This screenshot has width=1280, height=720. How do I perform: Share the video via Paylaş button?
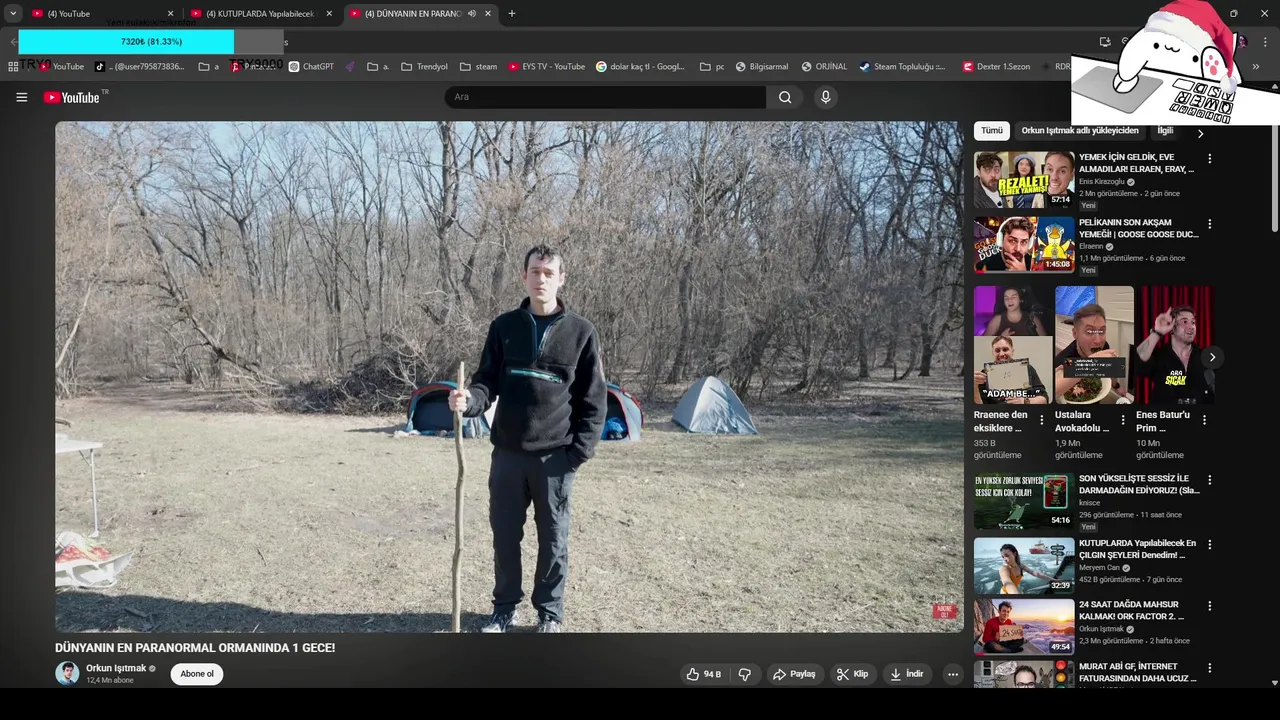[x=794, y=674]
